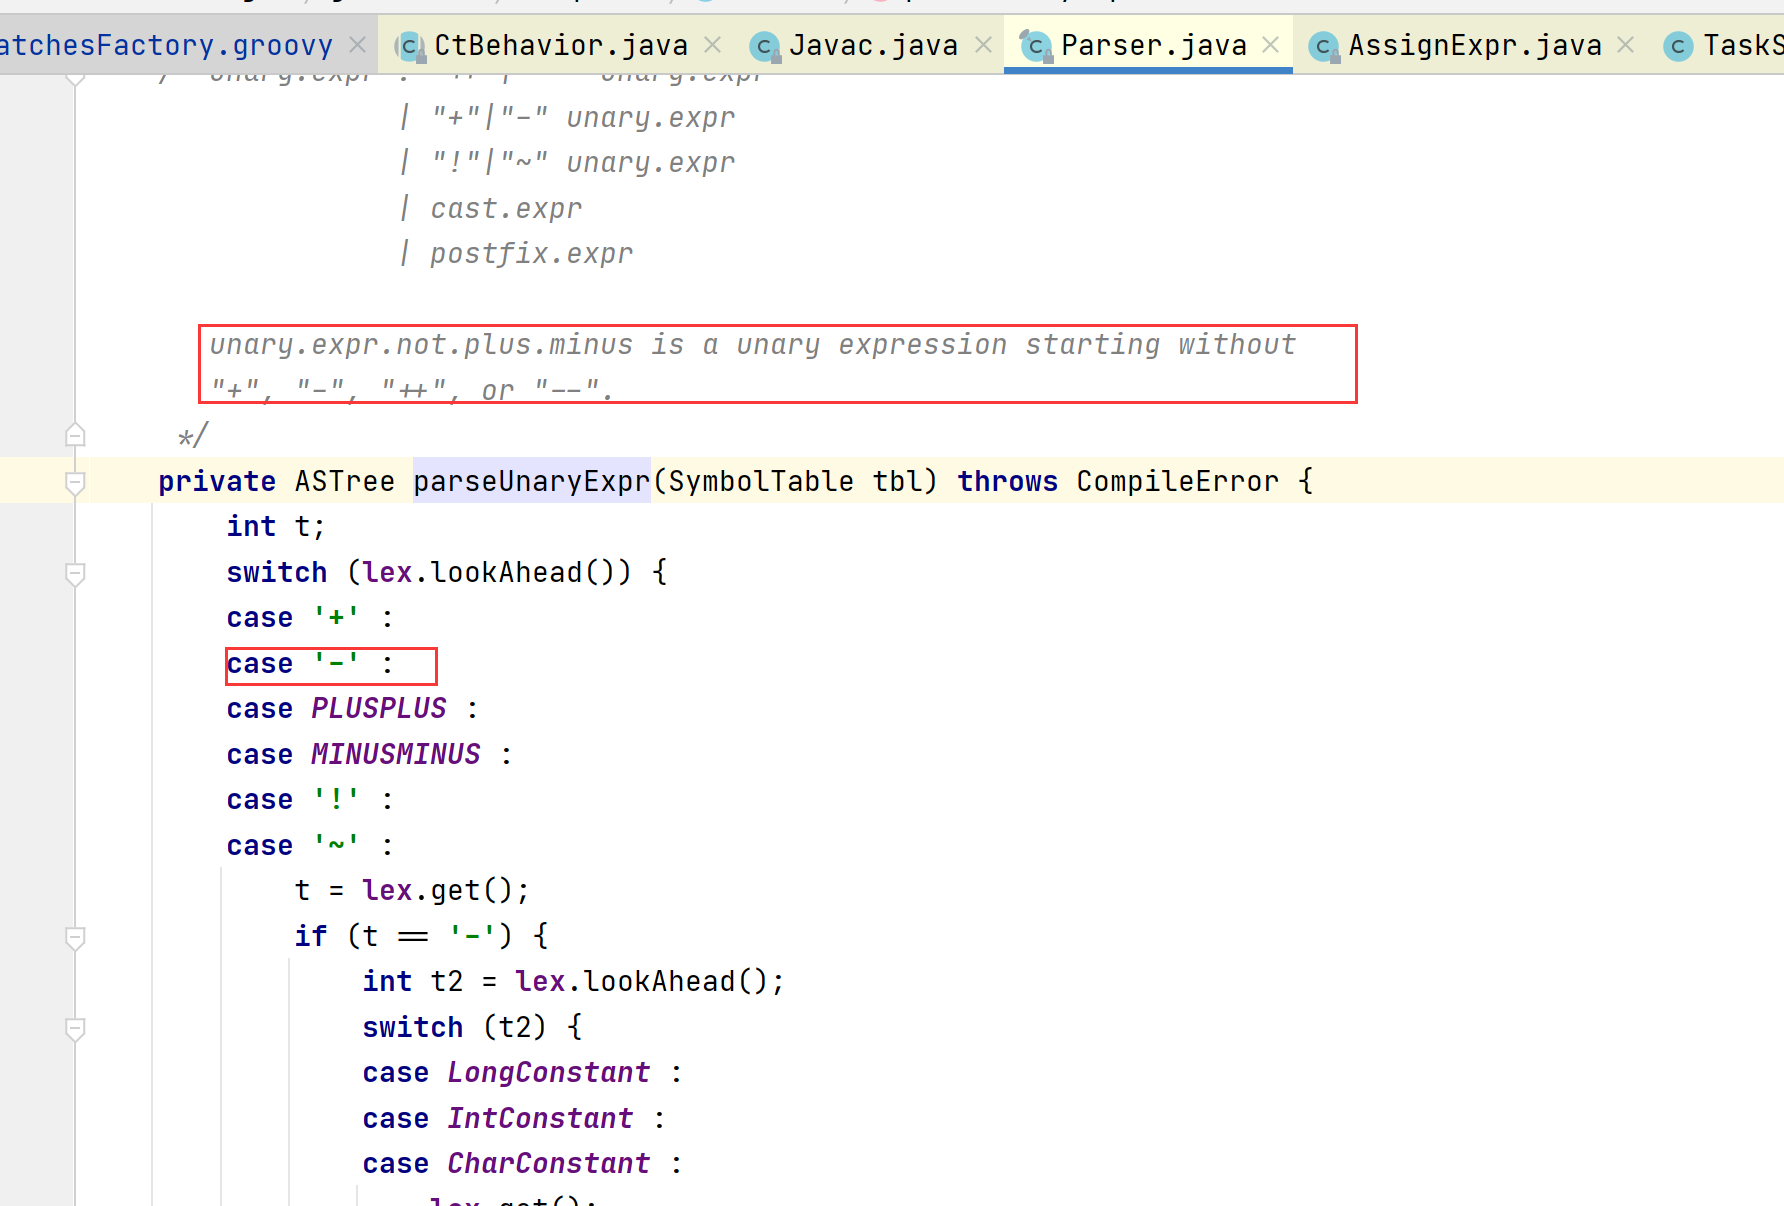The width and height of the screenshot is (1784, 1206).
Task: Click the class icon on Javac.java tab
Action: coord(766,45)
